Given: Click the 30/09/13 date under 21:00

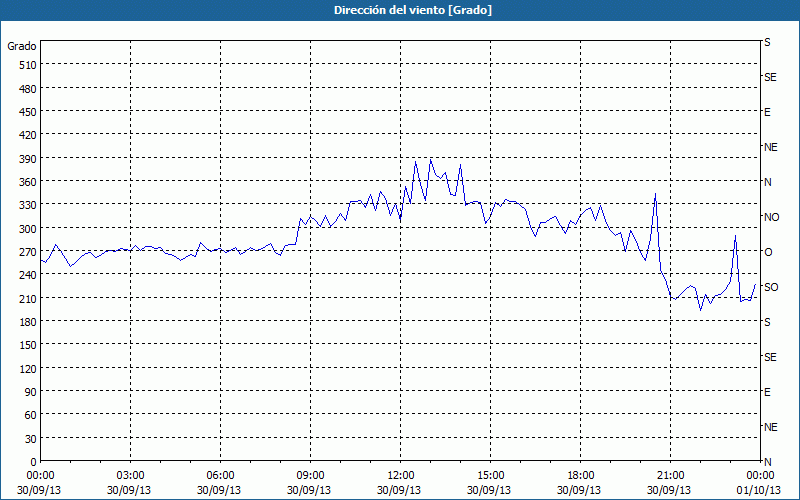Looking at the screenshot, I should [x=669, y=490].
